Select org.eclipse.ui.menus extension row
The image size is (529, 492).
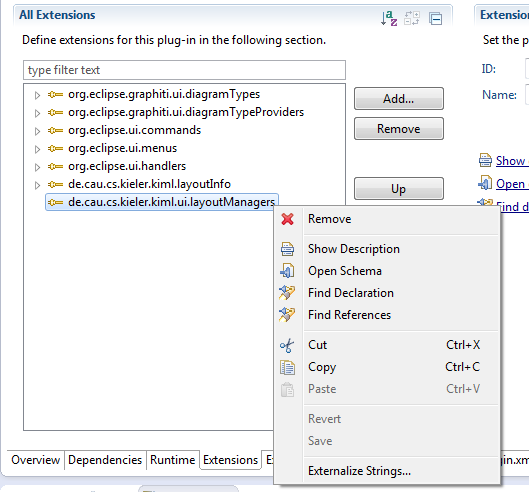tap(122, 148)
